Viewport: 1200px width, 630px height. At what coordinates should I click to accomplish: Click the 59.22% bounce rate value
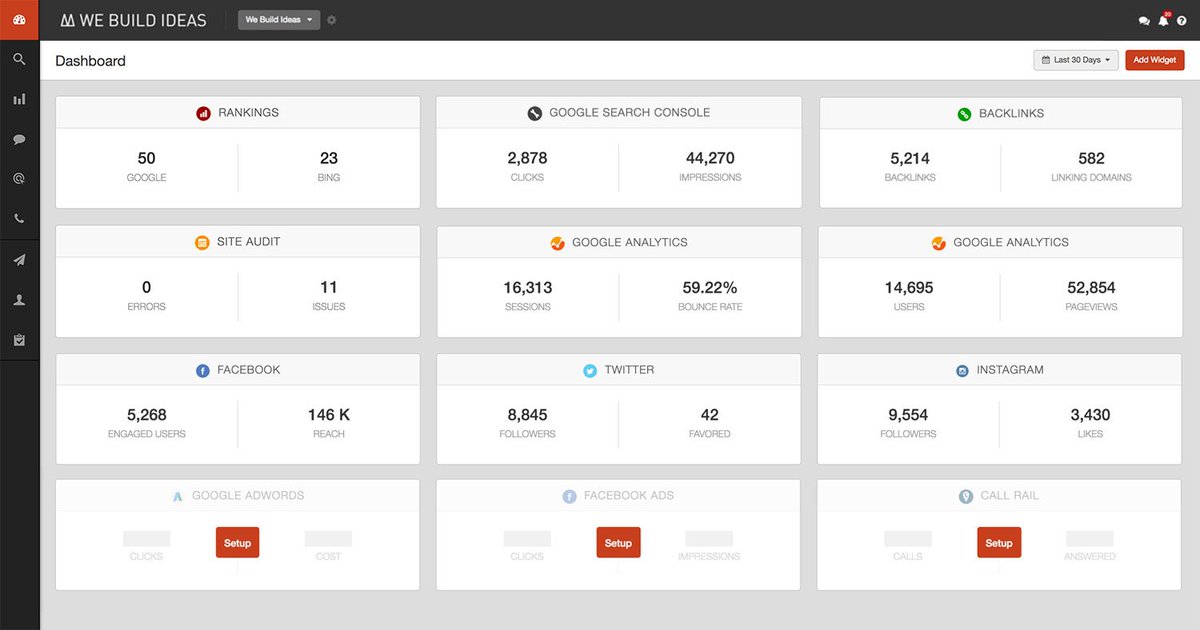pyautogui.click(x=710, y=287)
